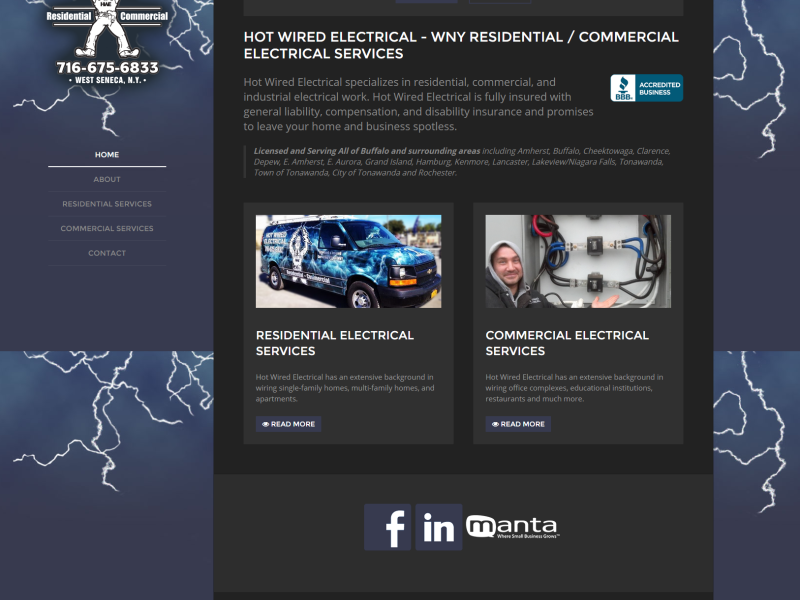Click the West Seneca, N.Y. location text
The height and width of the screenshot is (600, 800).
pyautogui.click(x=107, y=80)
